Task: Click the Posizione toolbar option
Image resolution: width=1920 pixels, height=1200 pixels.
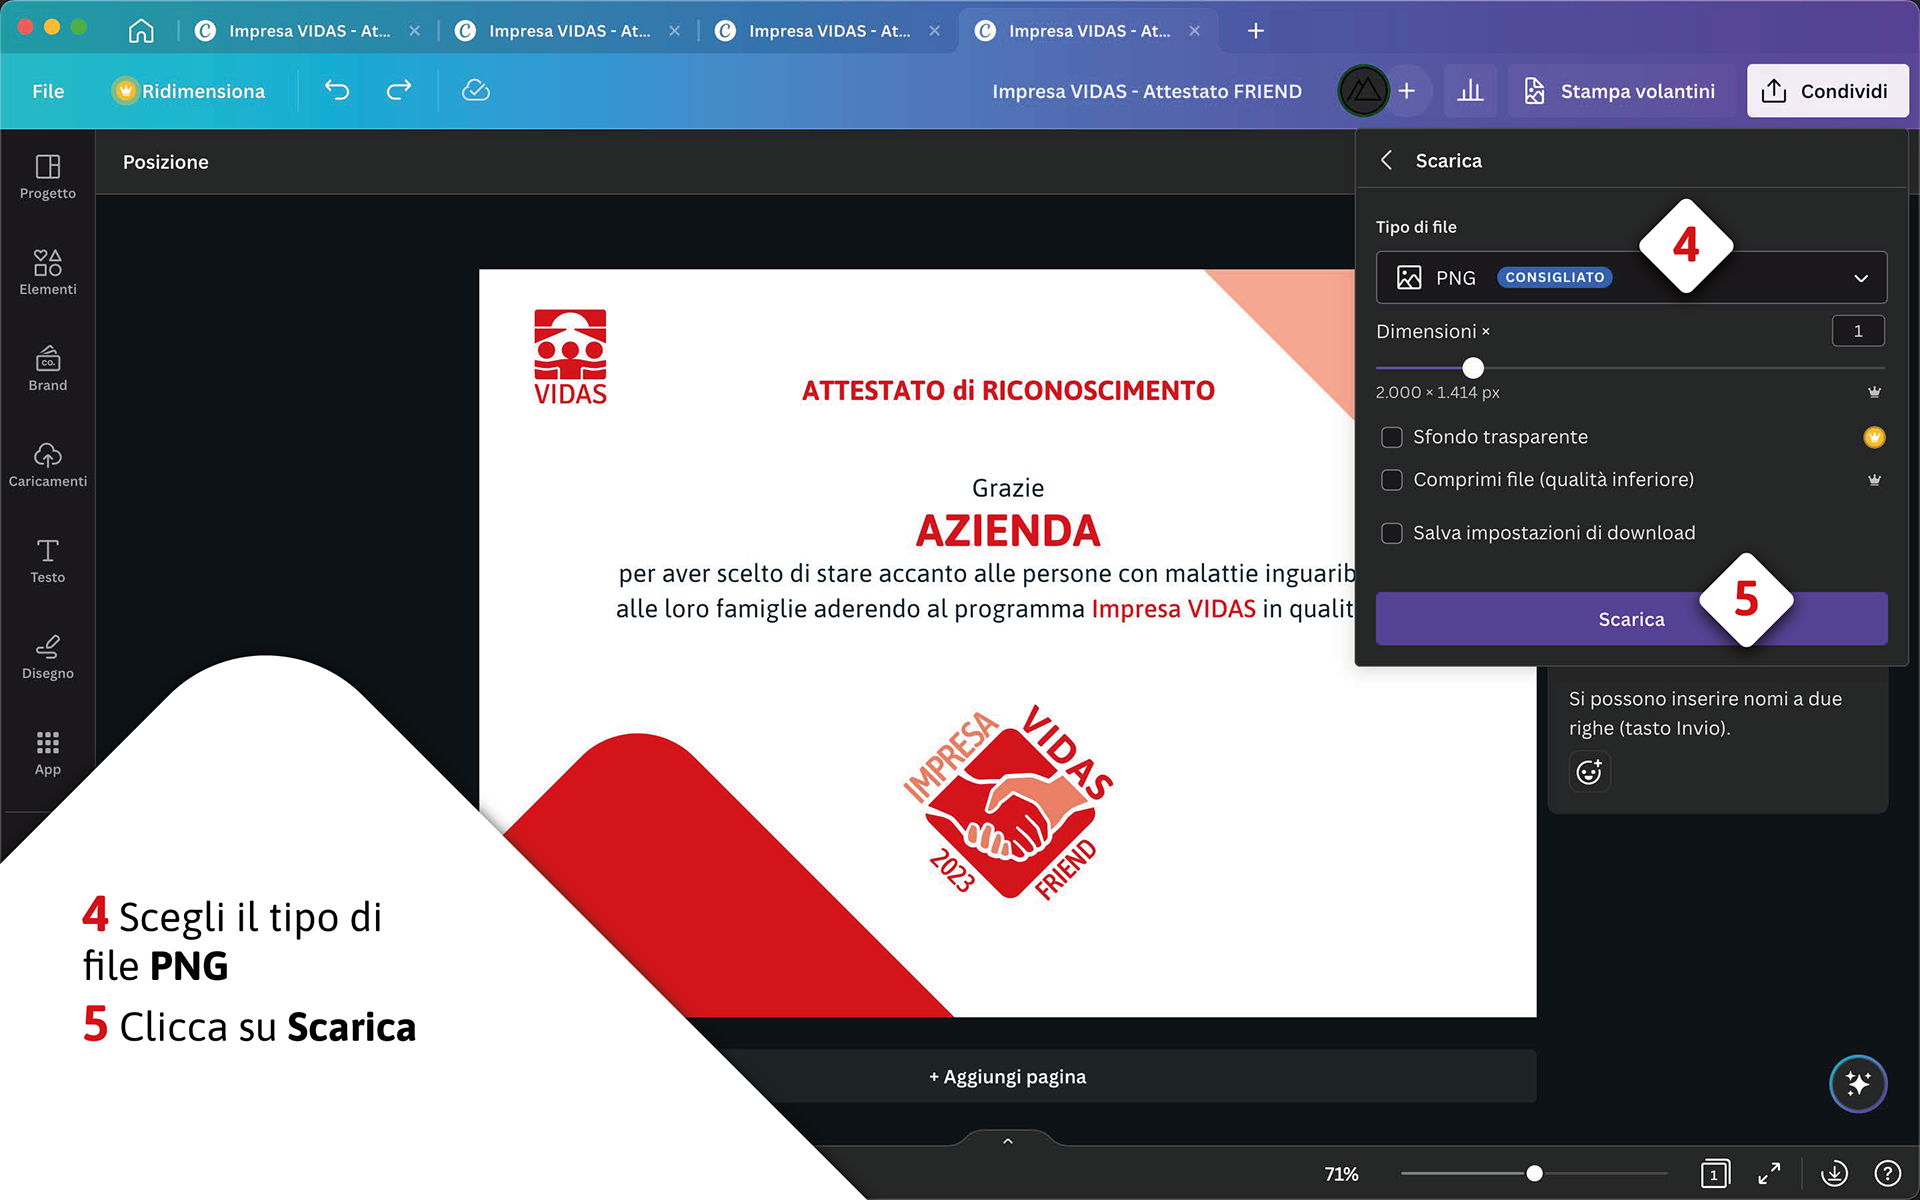Action: (x=166, y=162)
